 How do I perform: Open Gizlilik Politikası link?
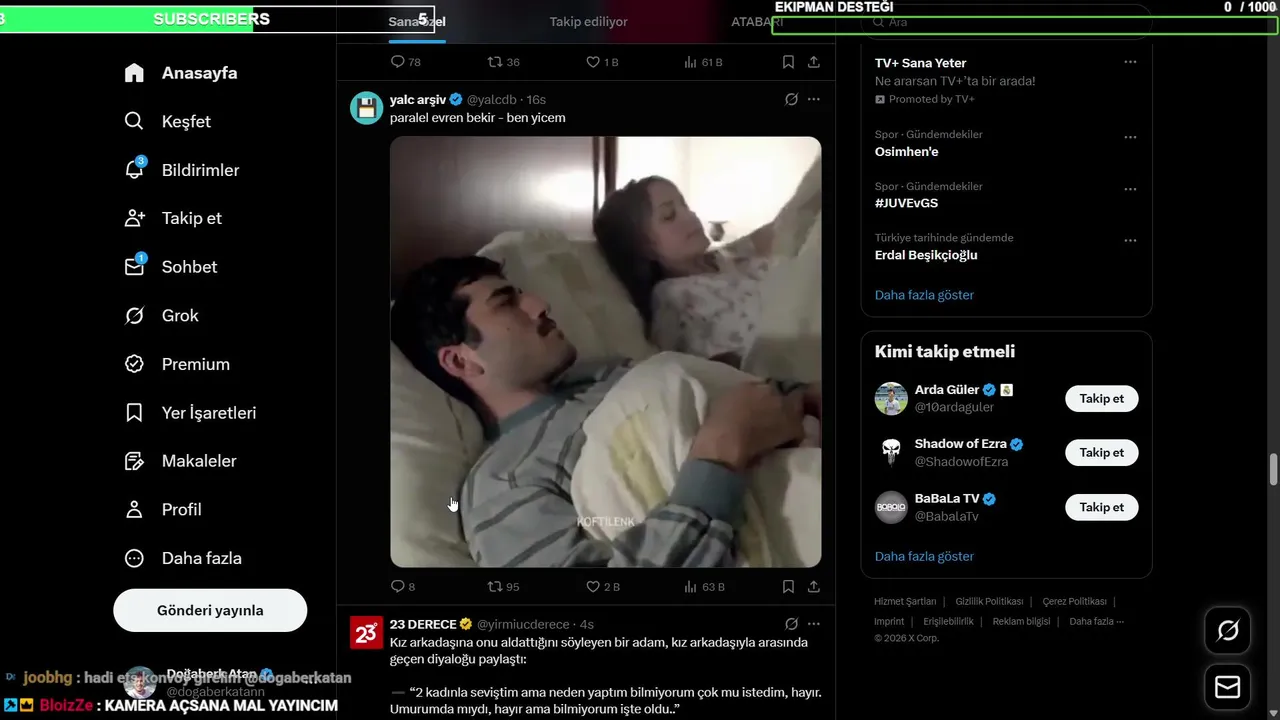(989, 602)
